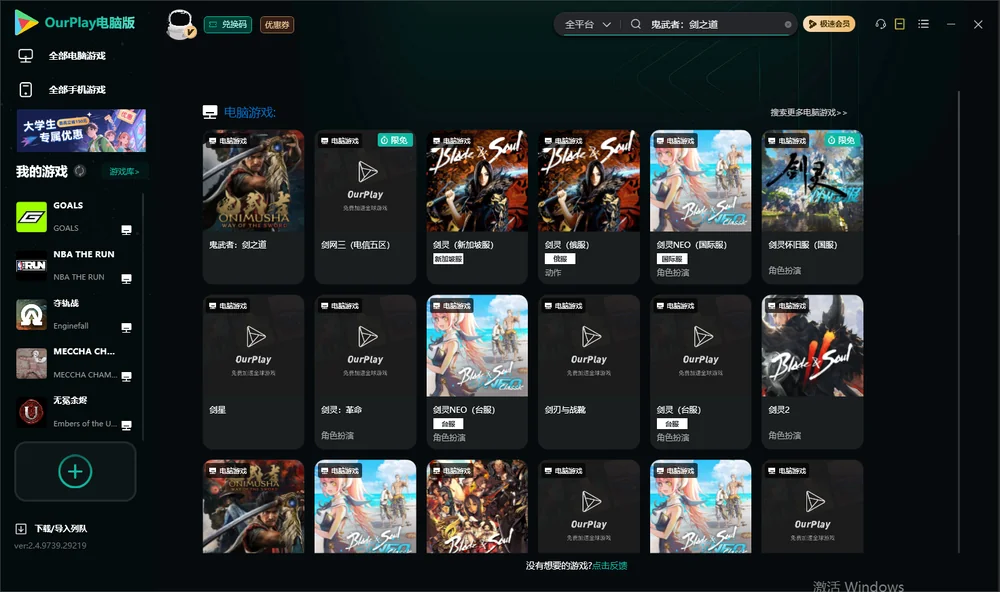1000x592 pixels.
Task: Click the search magnifier icon
Action: click(636, 24)
